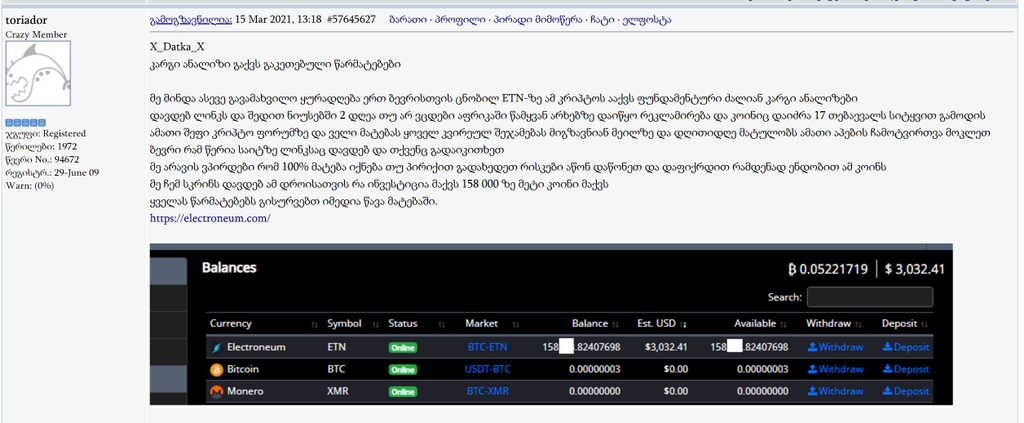This screenshot has height=423, width=1024.
Task: Click the Online badge for BTC
Action: (403, 370)
